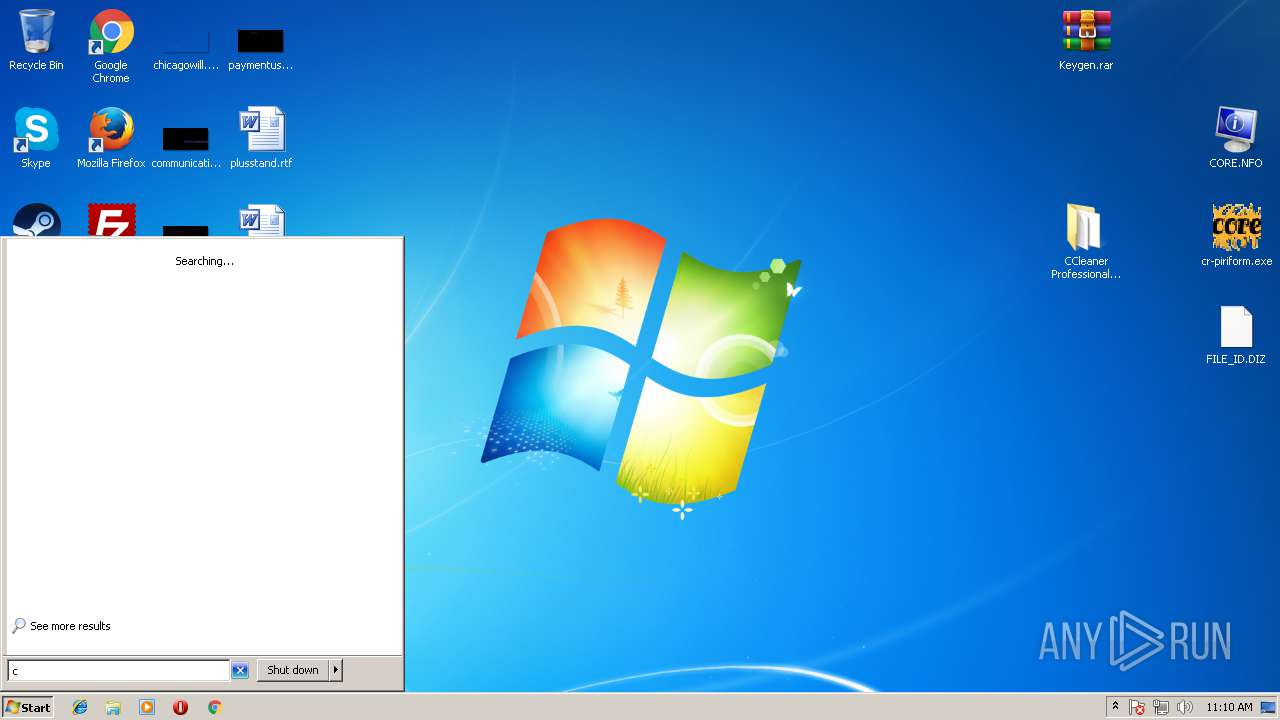The width and height of the screenshot is (1280, 720).
Task: Expand the Shut down options arrow
Action: coord(336,670)
